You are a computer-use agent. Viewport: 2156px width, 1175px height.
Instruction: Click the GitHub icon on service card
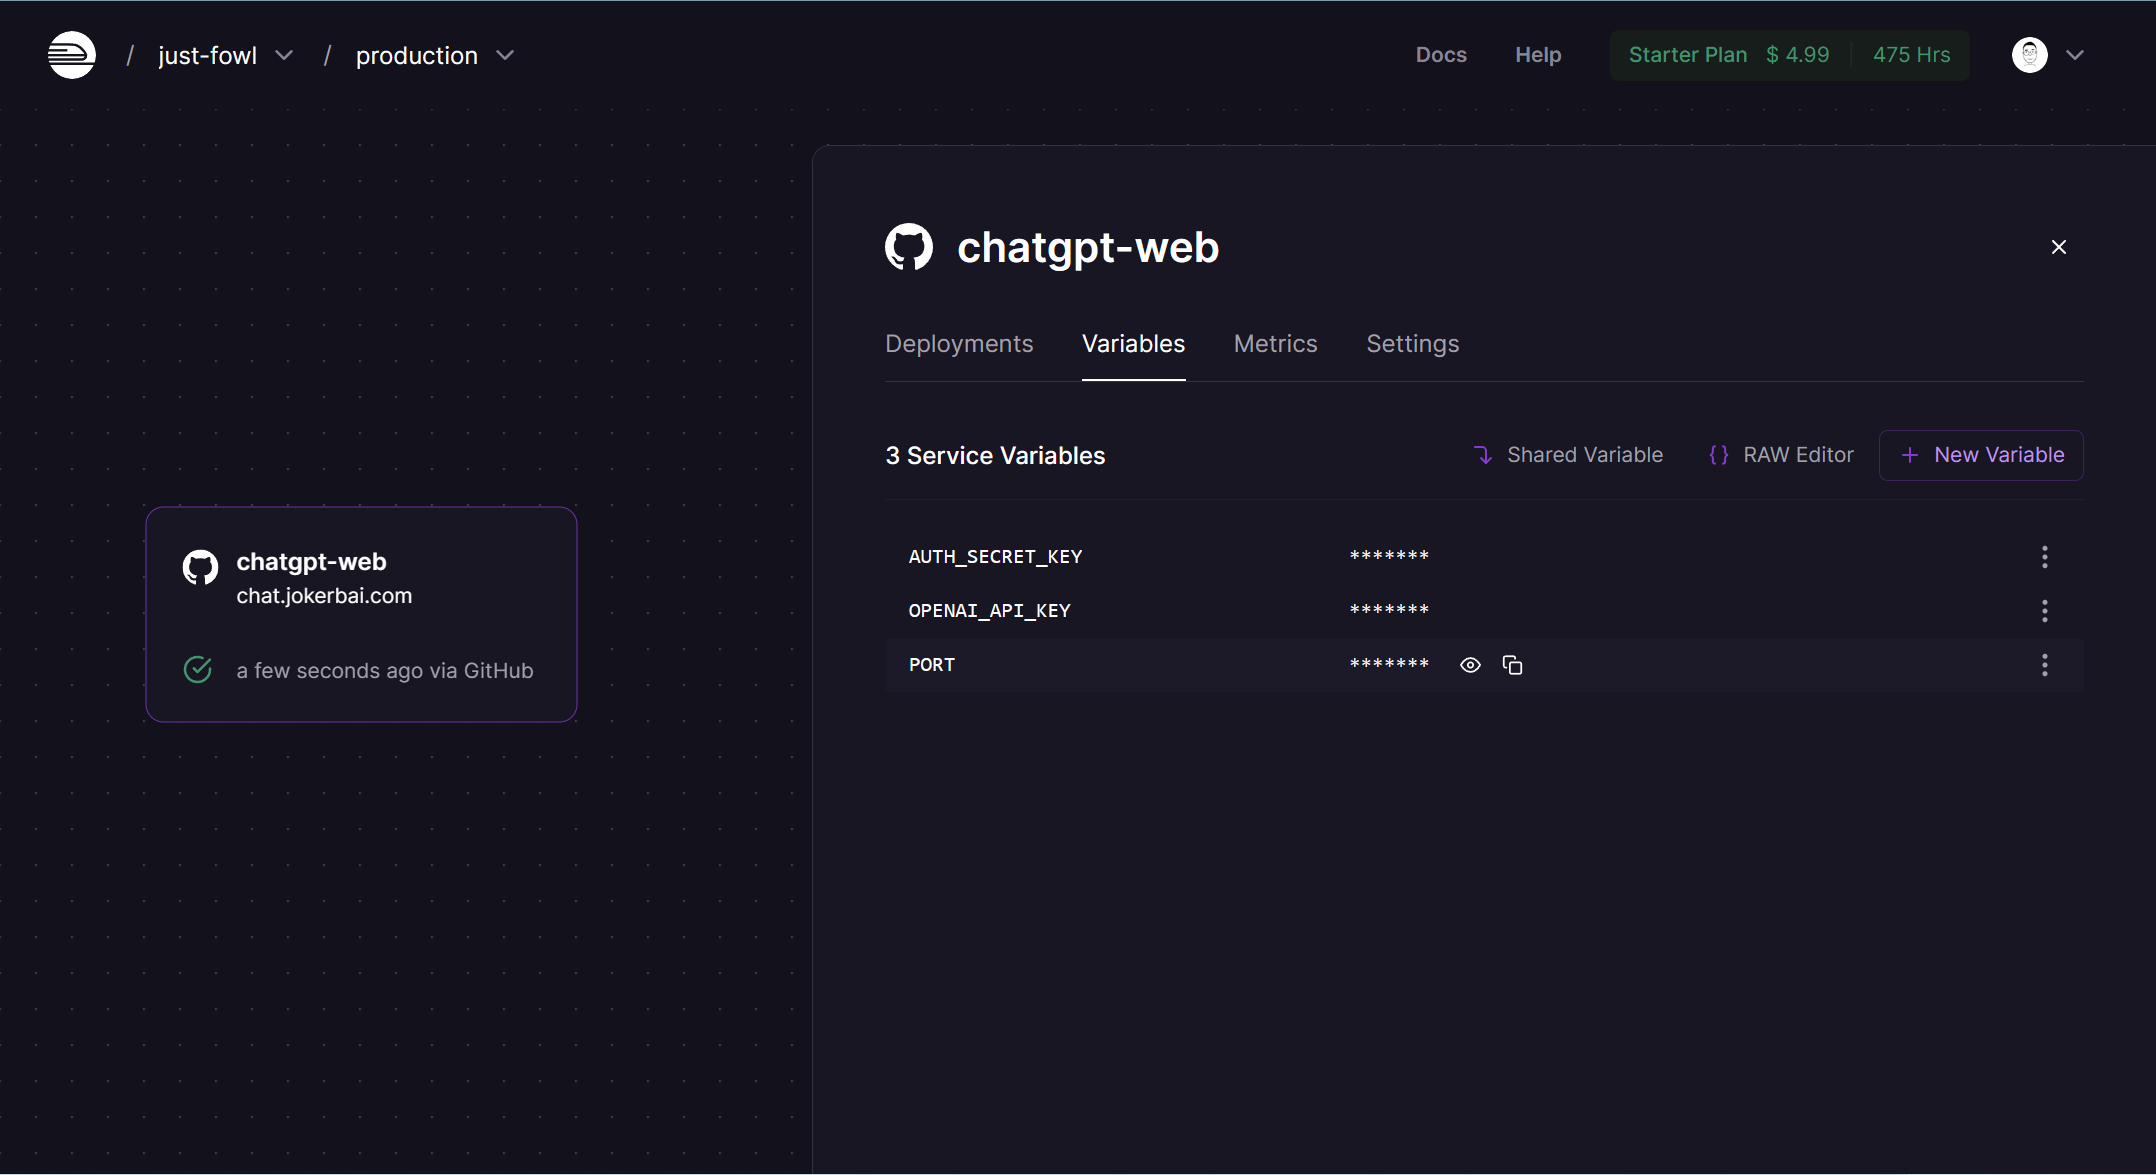pyautogui.click(x=200, y=567)
